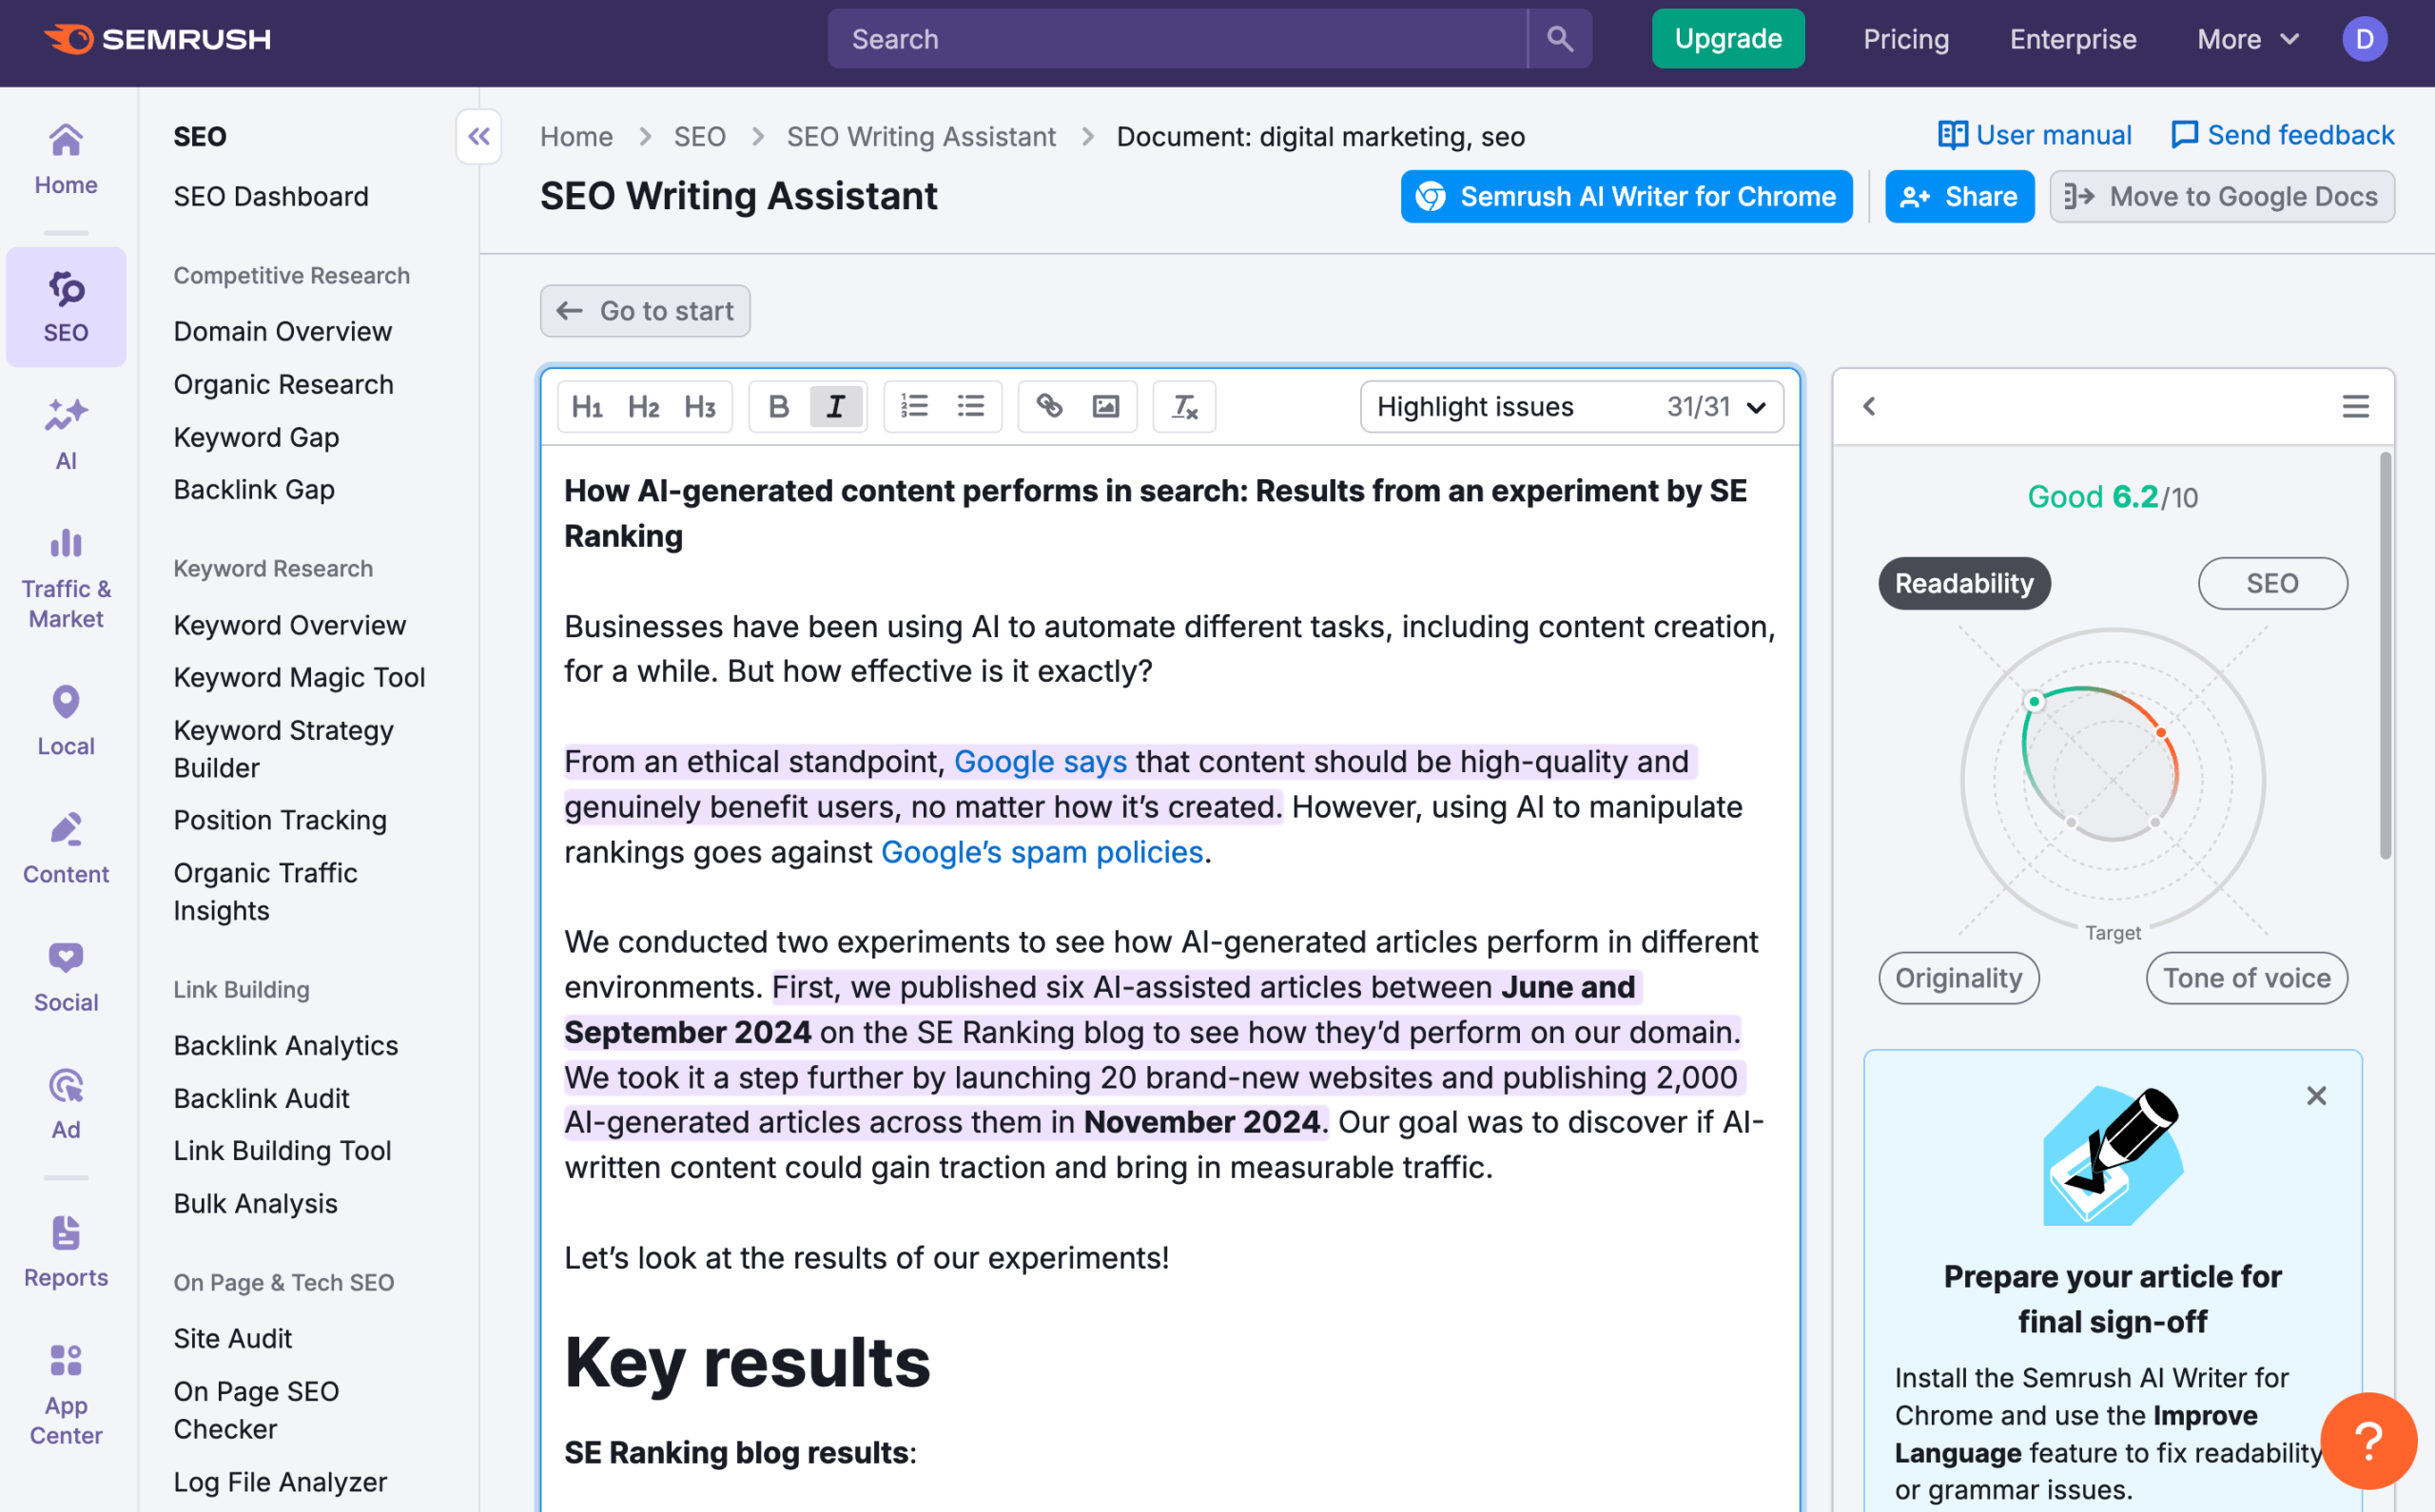The height and width of the screenshot is (1512, 2435).
Task: Click Home in the breadcrumb
Action: [x=576, y=136]
